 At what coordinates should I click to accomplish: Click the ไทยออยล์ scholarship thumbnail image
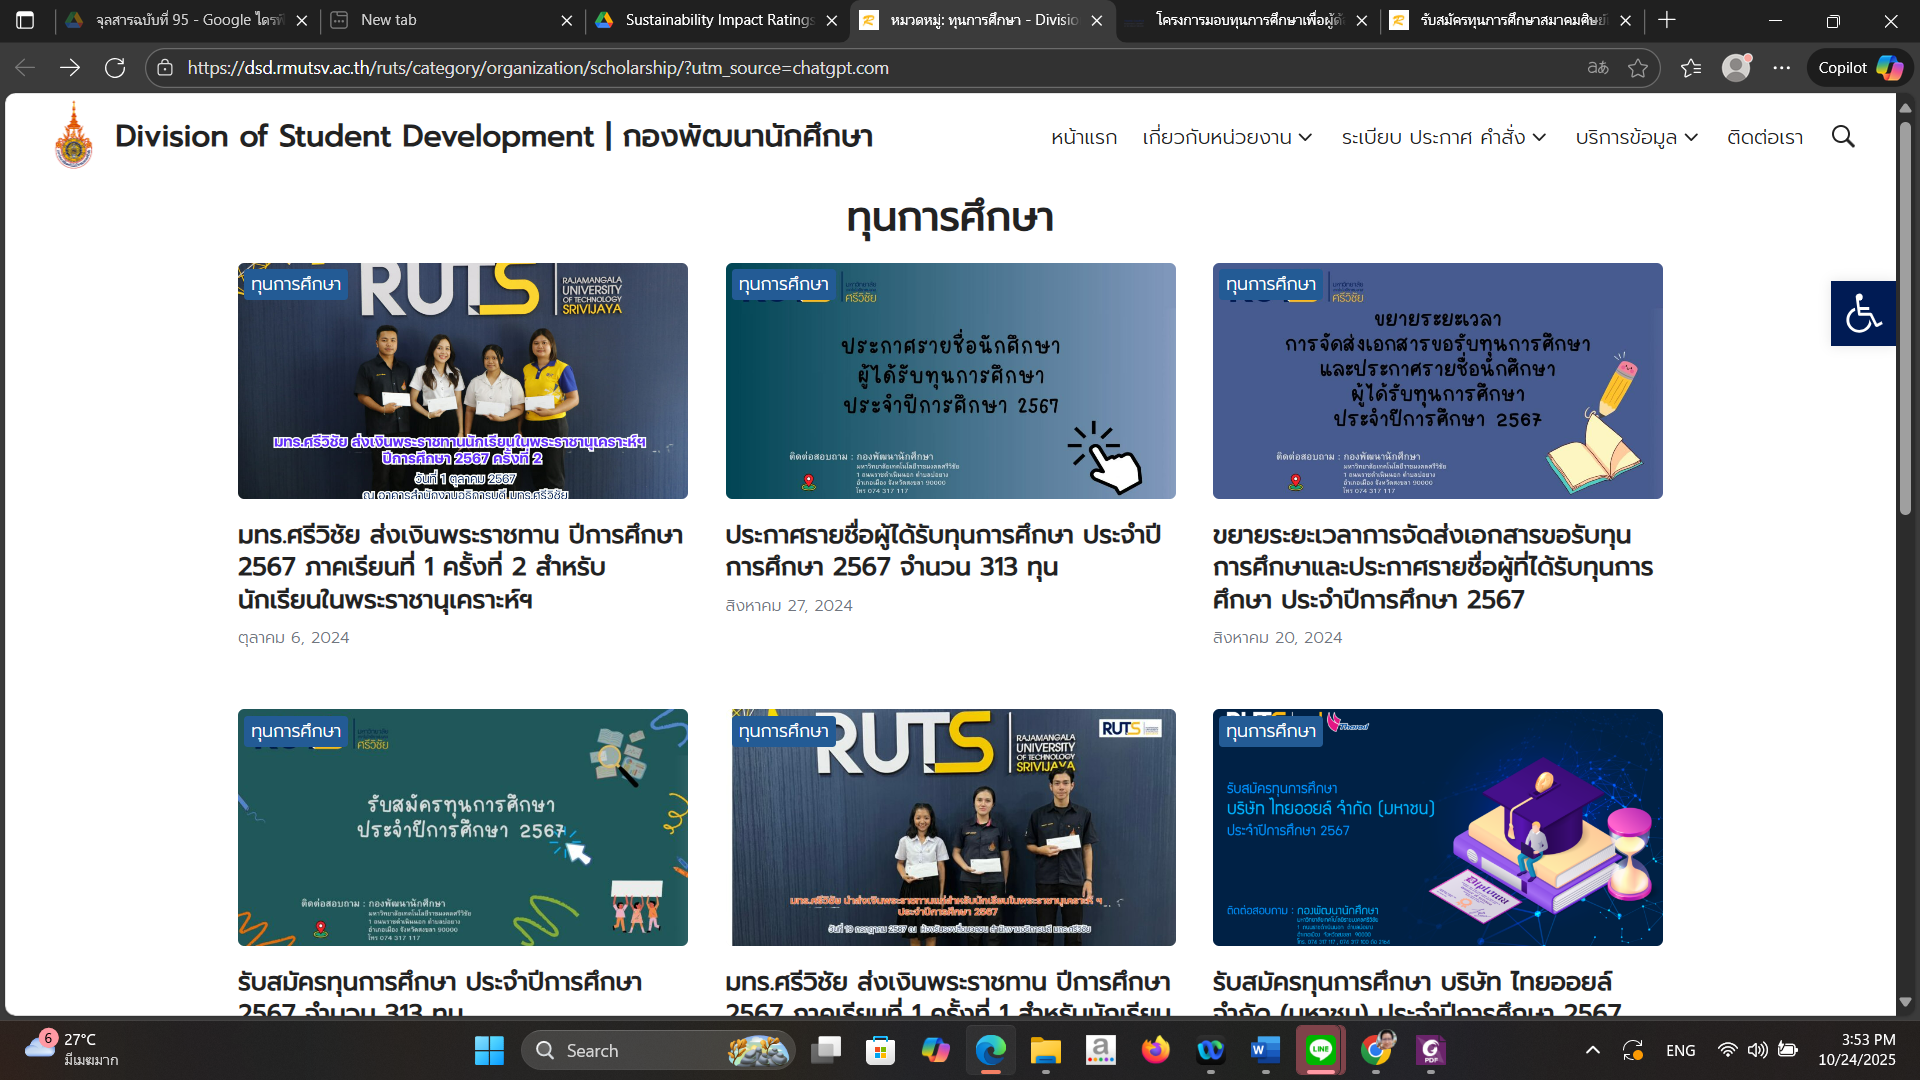tap(1437, 827)
